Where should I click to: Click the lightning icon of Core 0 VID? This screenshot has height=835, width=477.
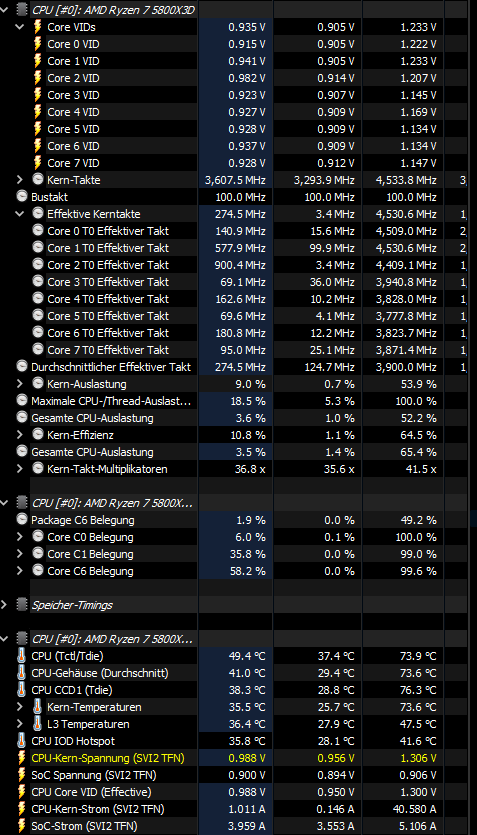coord(37,44)
